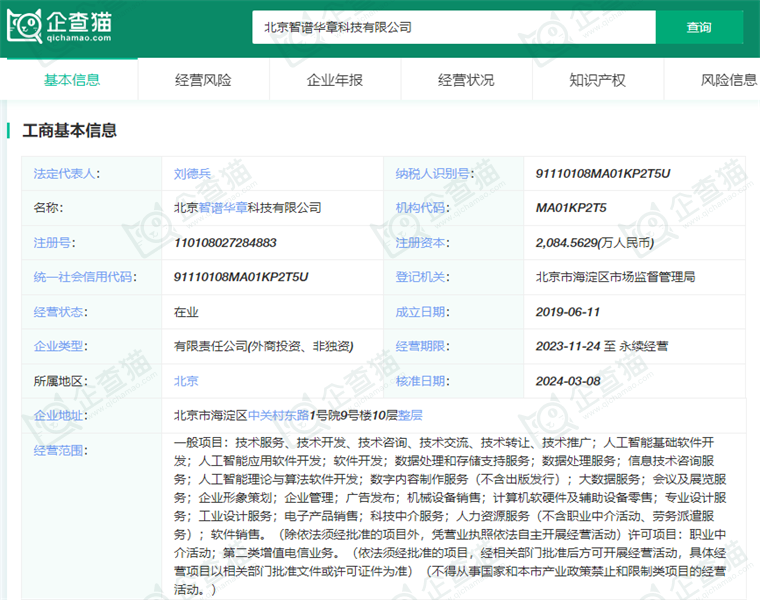Click the 经营状态 label
760x600 pixels.
[x=61, y=312]
